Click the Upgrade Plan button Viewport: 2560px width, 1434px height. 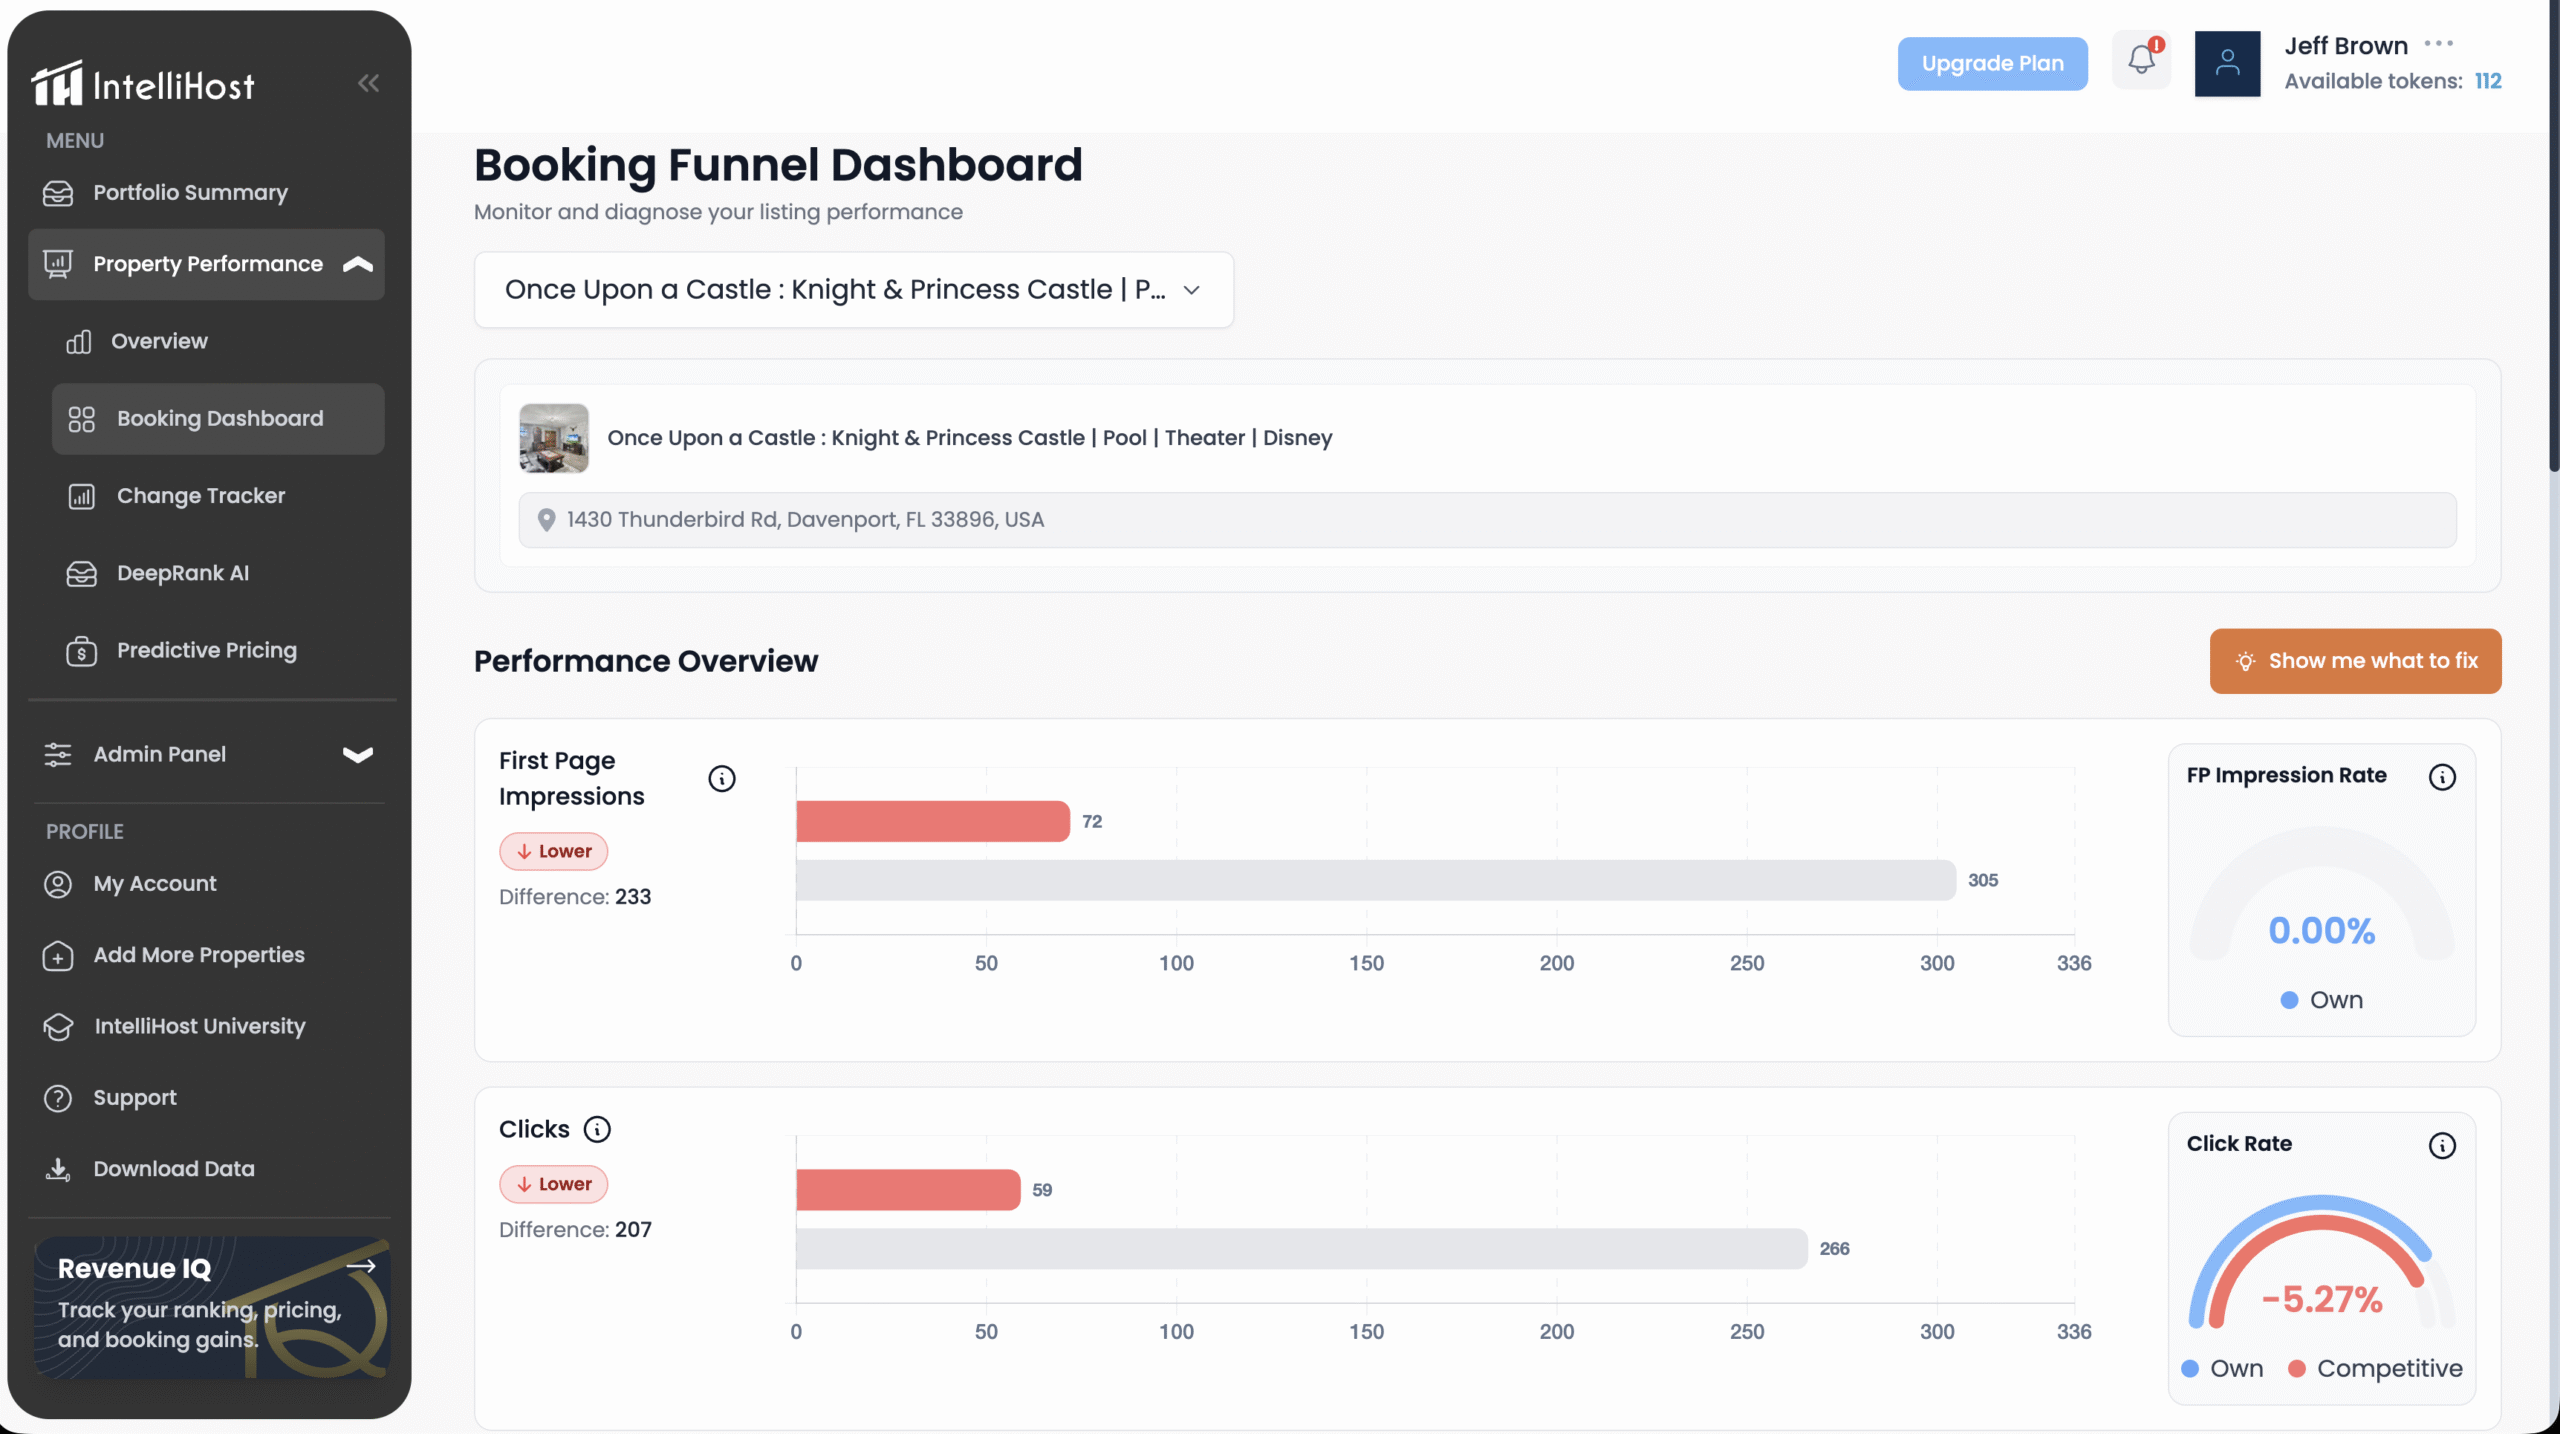(1992, 64)
